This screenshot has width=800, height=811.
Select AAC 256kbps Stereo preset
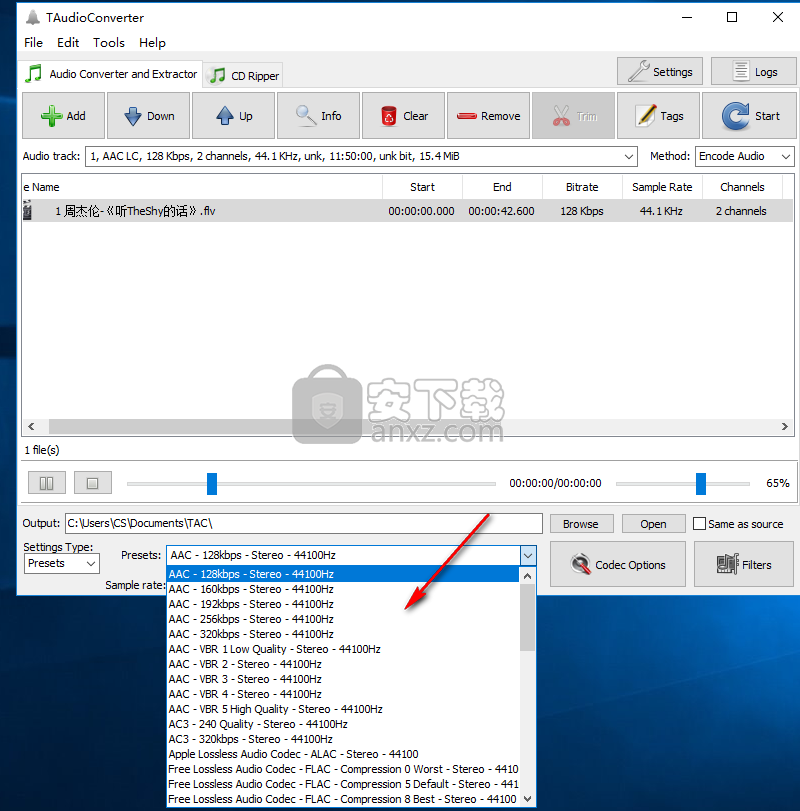click(342, 619)
